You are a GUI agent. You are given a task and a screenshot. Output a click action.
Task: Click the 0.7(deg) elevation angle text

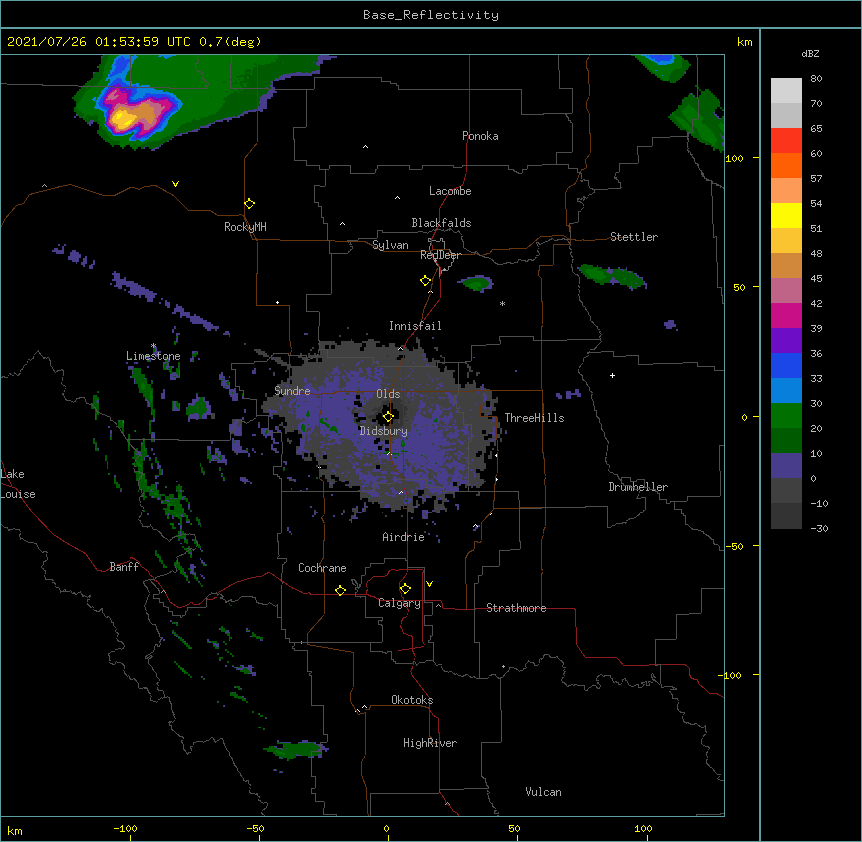pos(230,42)
